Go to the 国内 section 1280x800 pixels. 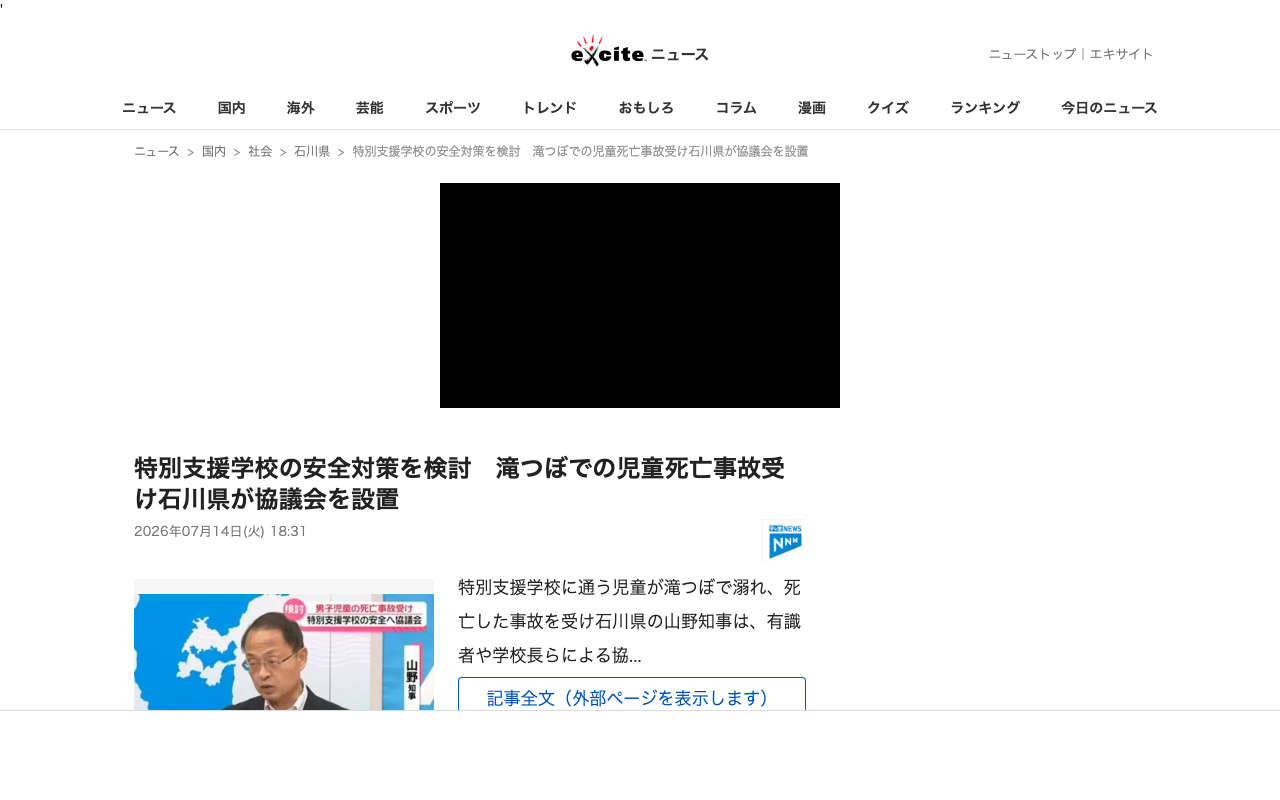(x=232, y=108)
